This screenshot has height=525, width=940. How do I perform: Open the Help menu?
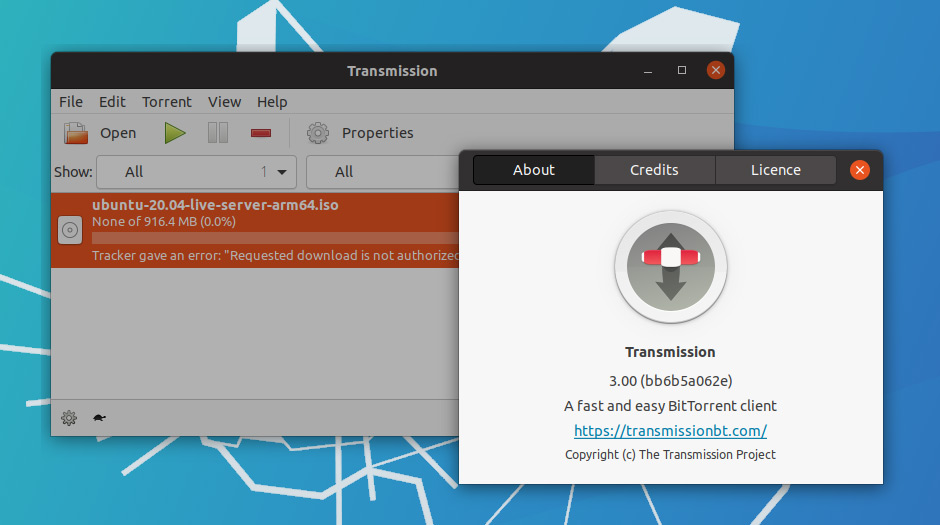click(x=272, y=102)
